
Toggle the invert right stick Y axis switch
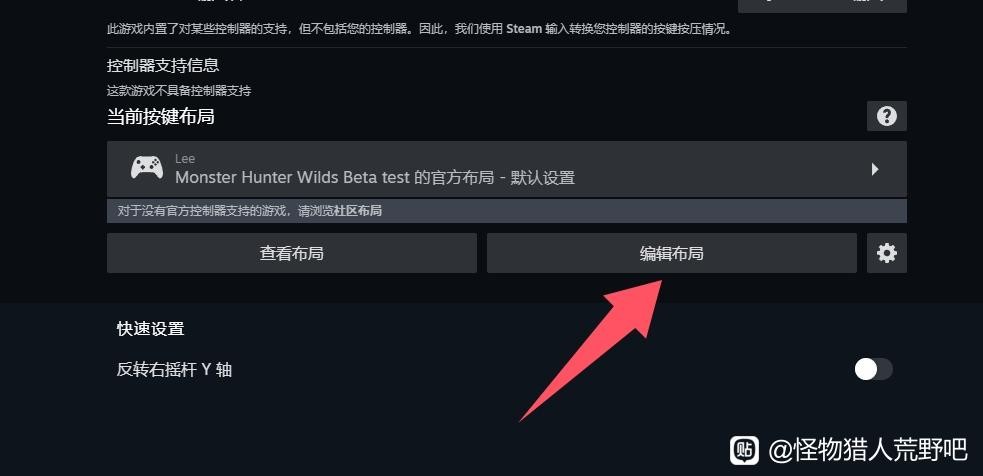pos(873,369)
